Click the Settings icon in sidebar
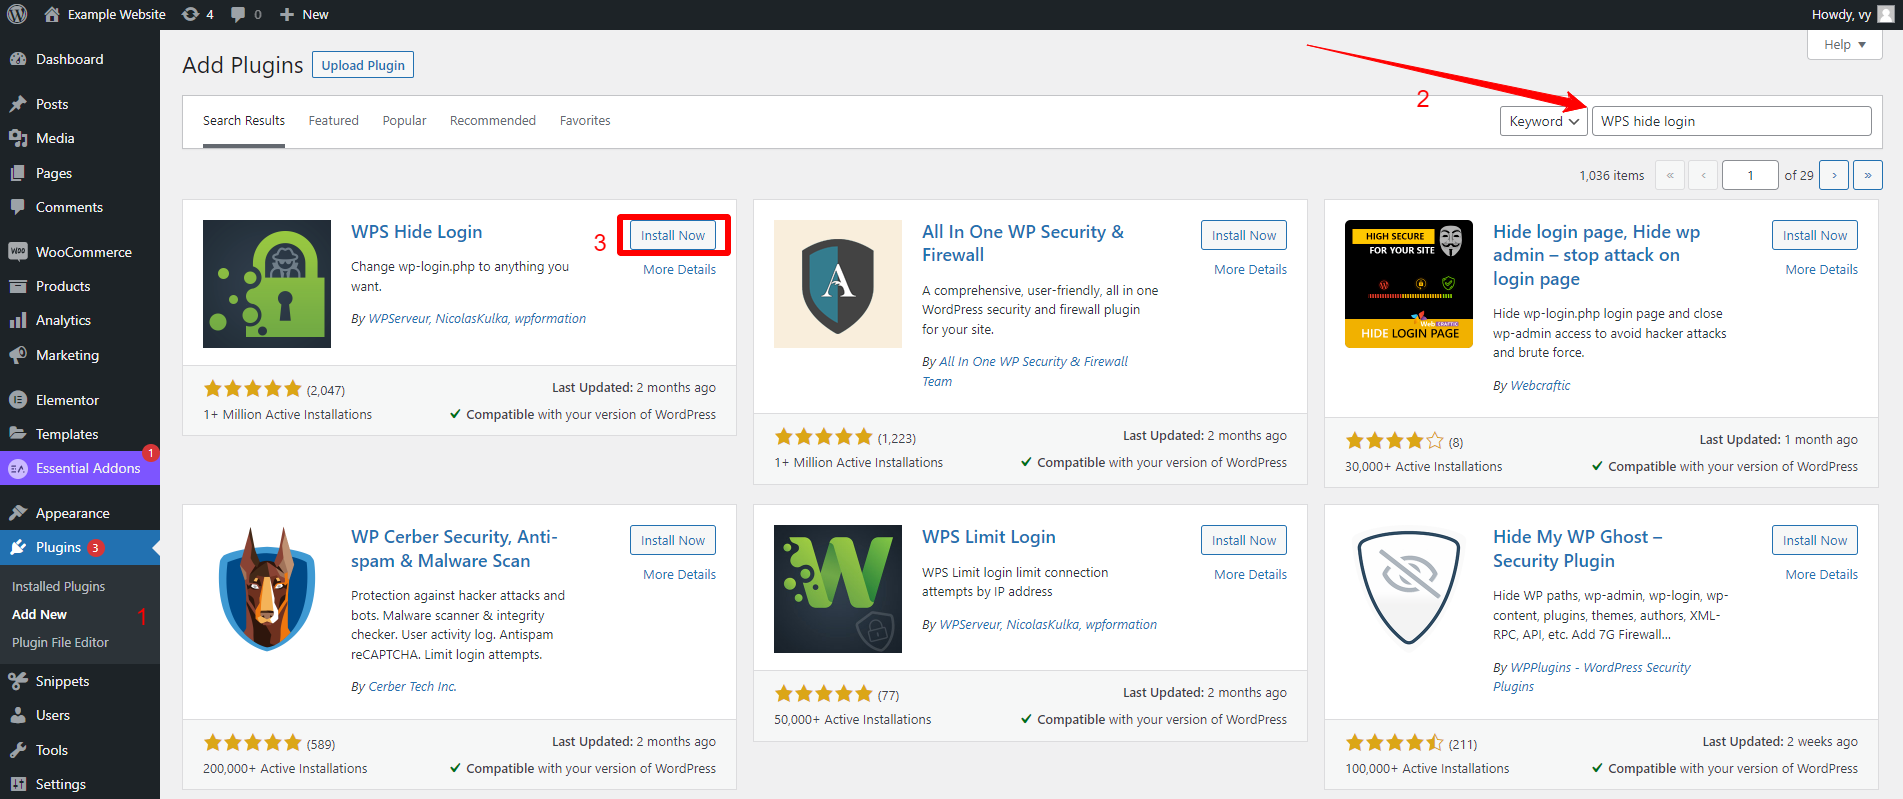The width and height of the screenshot is (1903, 799). point(18,784)
